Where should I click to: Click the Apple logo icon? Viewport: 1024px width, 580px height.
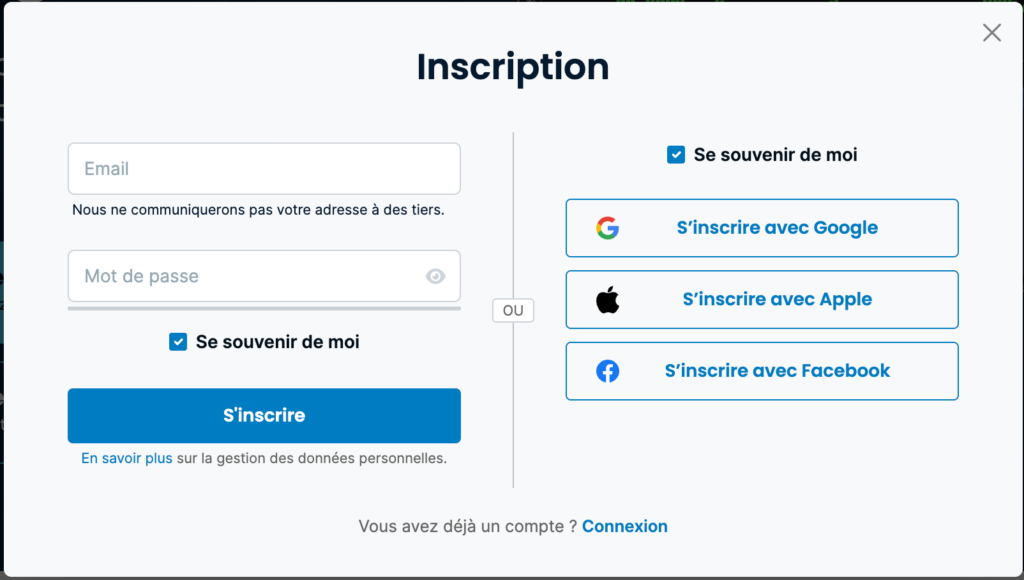pos(607,299)
